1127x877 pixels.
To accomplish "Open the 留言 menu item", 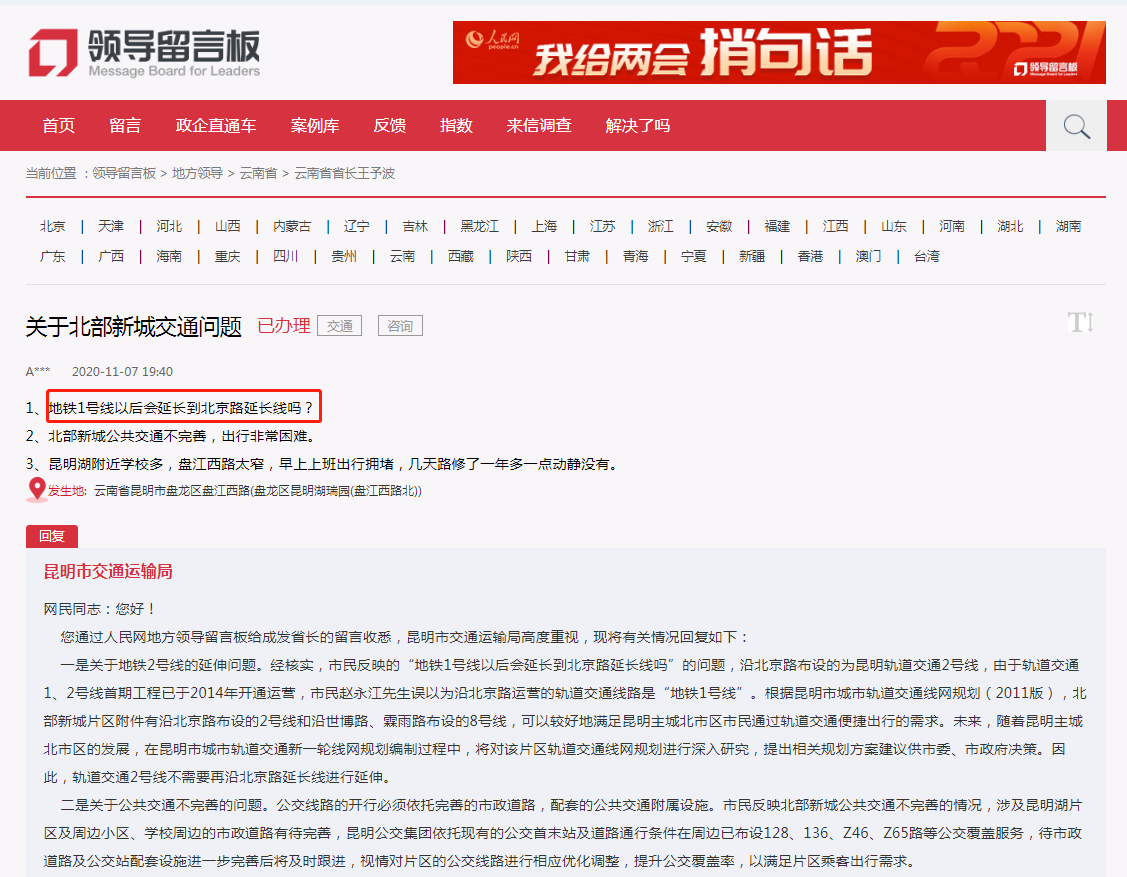I will (125, 126).
